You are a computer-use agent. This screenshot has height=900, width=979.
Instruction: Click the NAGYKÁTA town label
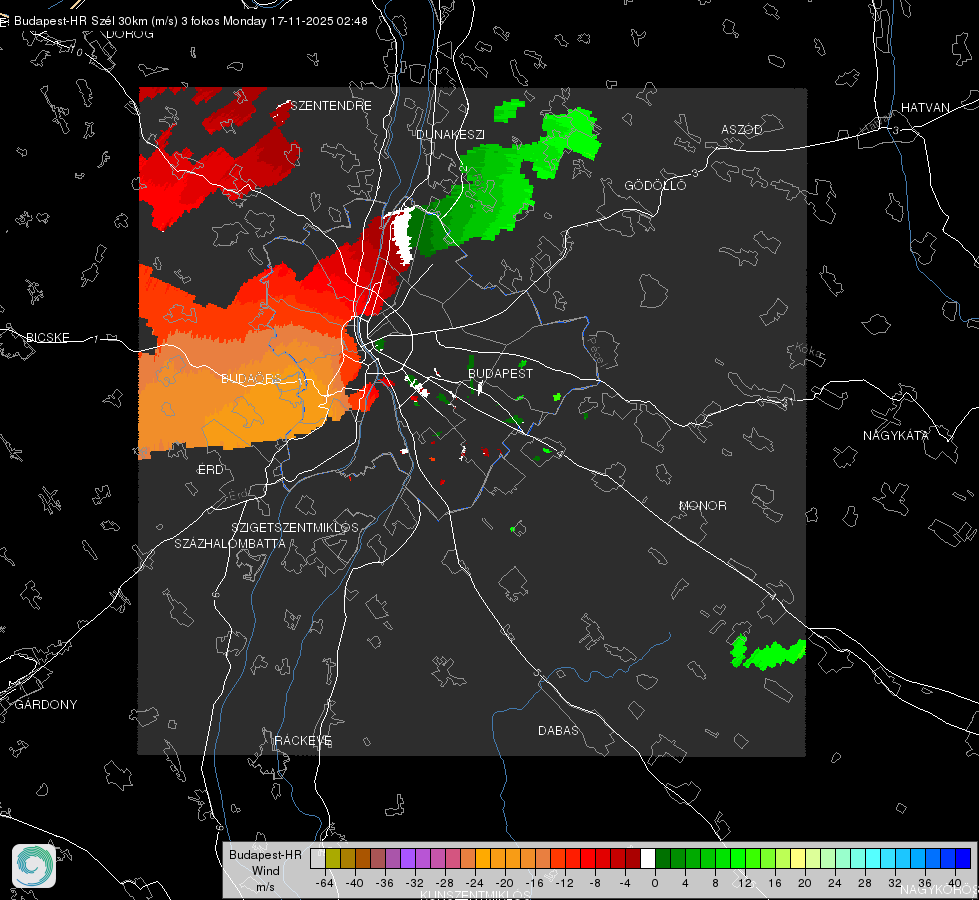895,435
